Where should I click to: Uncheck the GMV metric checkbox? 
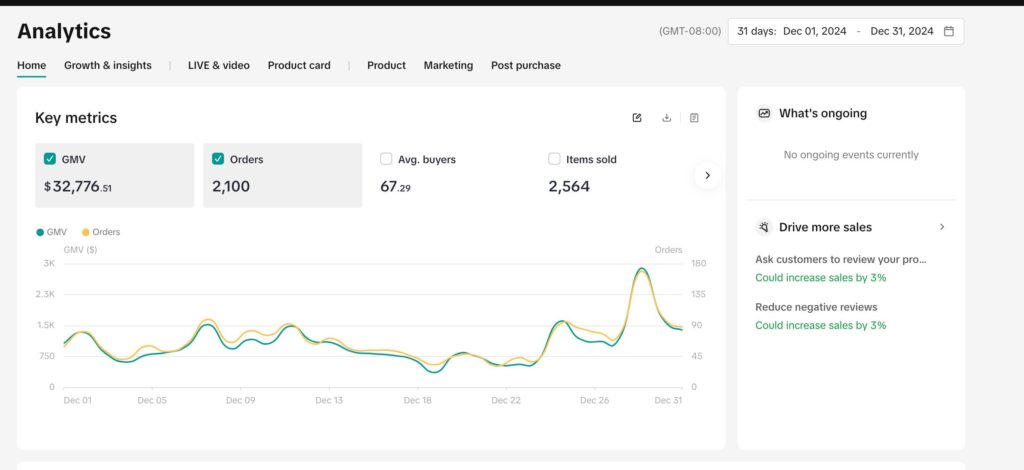click(50, 158)
